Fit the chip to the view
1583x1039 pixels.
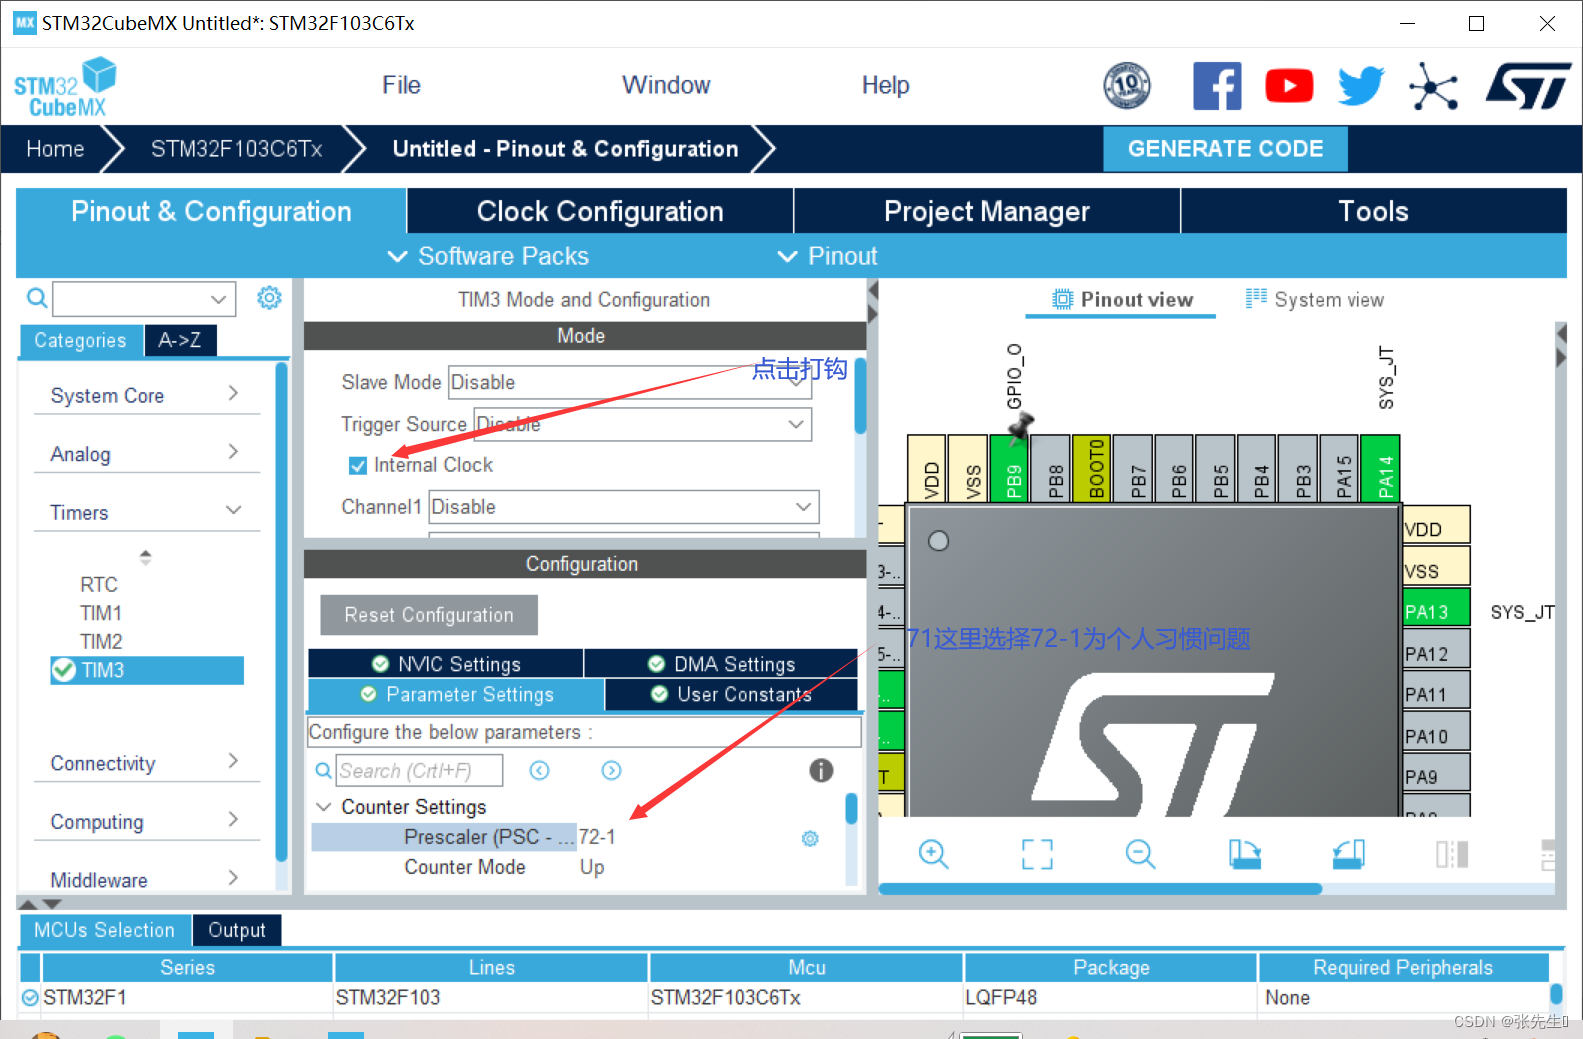[x=1037, y=854]
